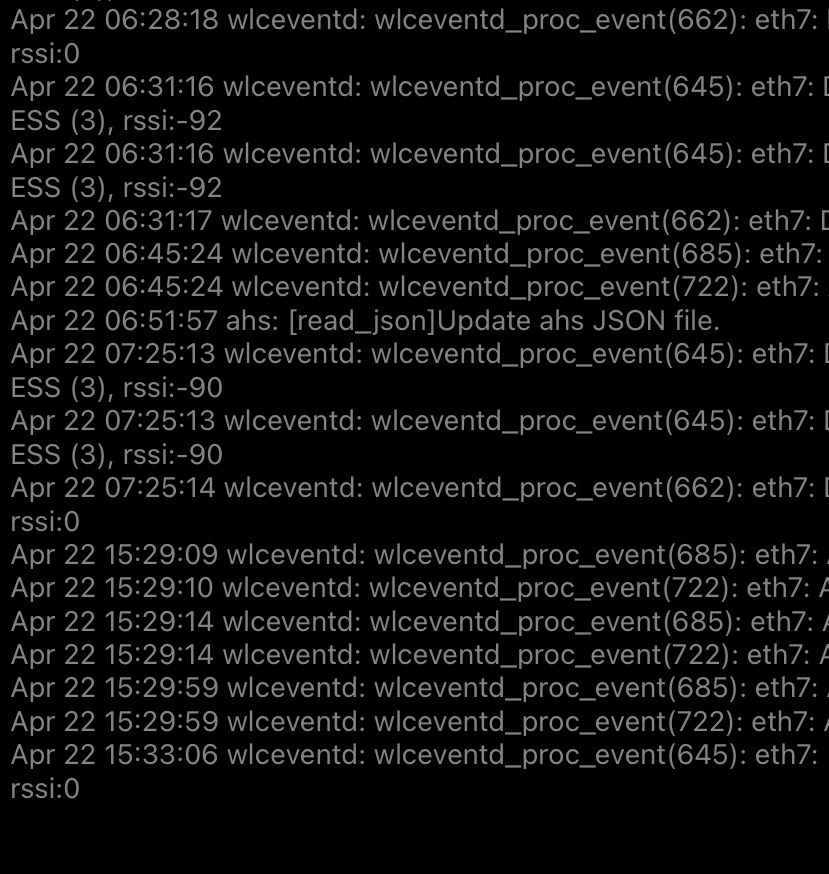Screen dimensions: 829x874
Task: Click the 15:29:59 event(685) entry
Action: (419, 688)
